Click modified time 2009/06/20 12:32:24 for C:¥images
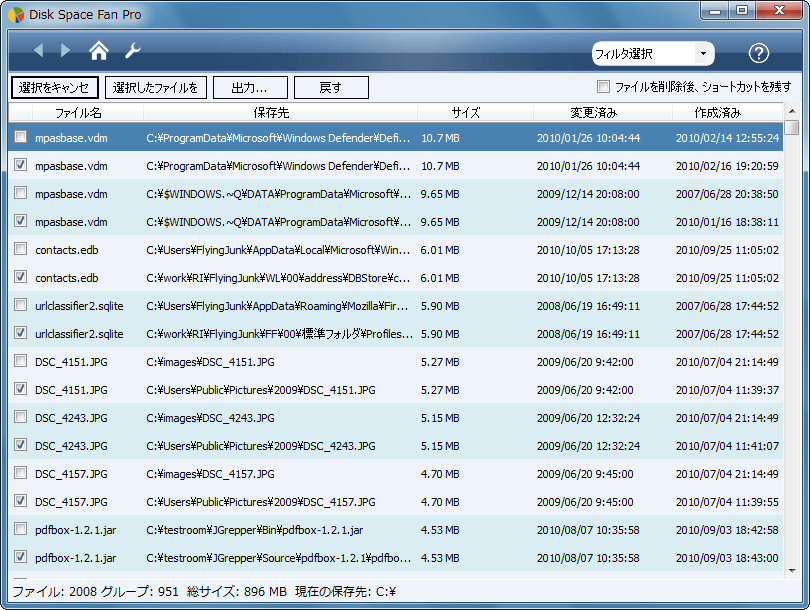 coord(588,418)
